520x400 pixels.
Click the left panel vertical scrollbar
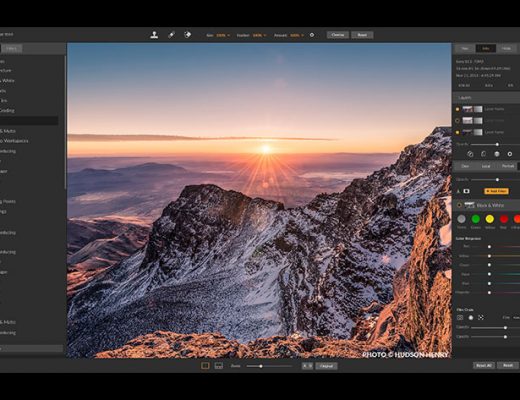point(65,123)
